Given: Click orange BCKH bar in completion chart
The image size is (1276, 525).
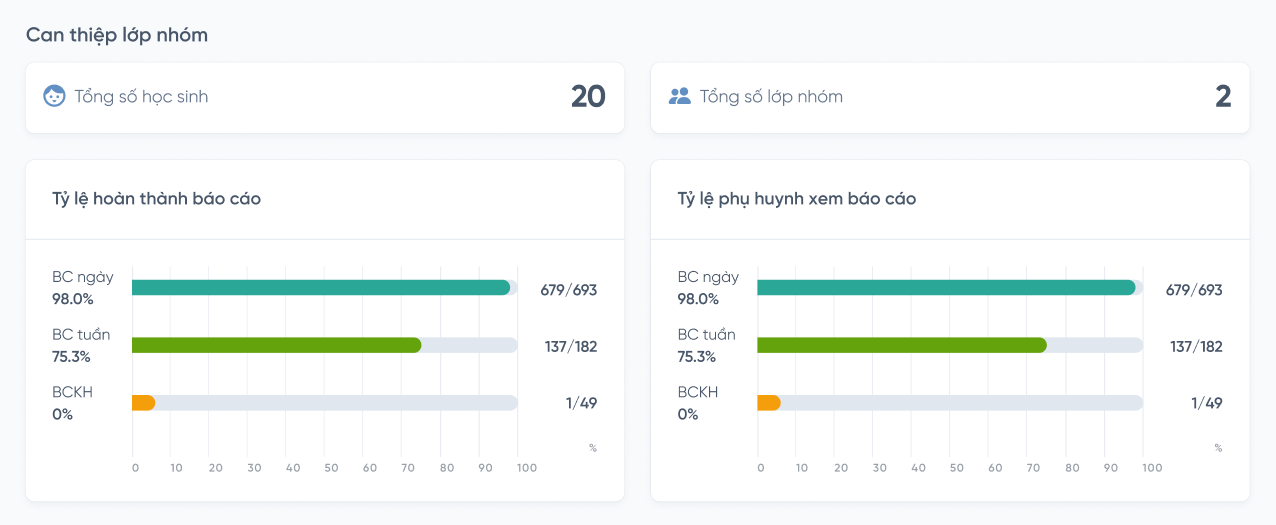Looking at the screenshot, I should (x=144, y=403).
